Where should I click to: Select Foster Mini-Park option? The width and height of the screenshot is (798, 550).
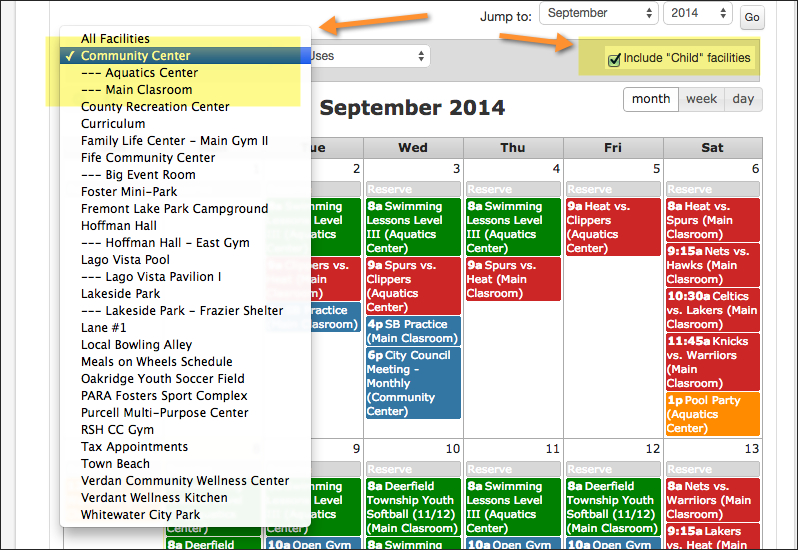(185, 192)
